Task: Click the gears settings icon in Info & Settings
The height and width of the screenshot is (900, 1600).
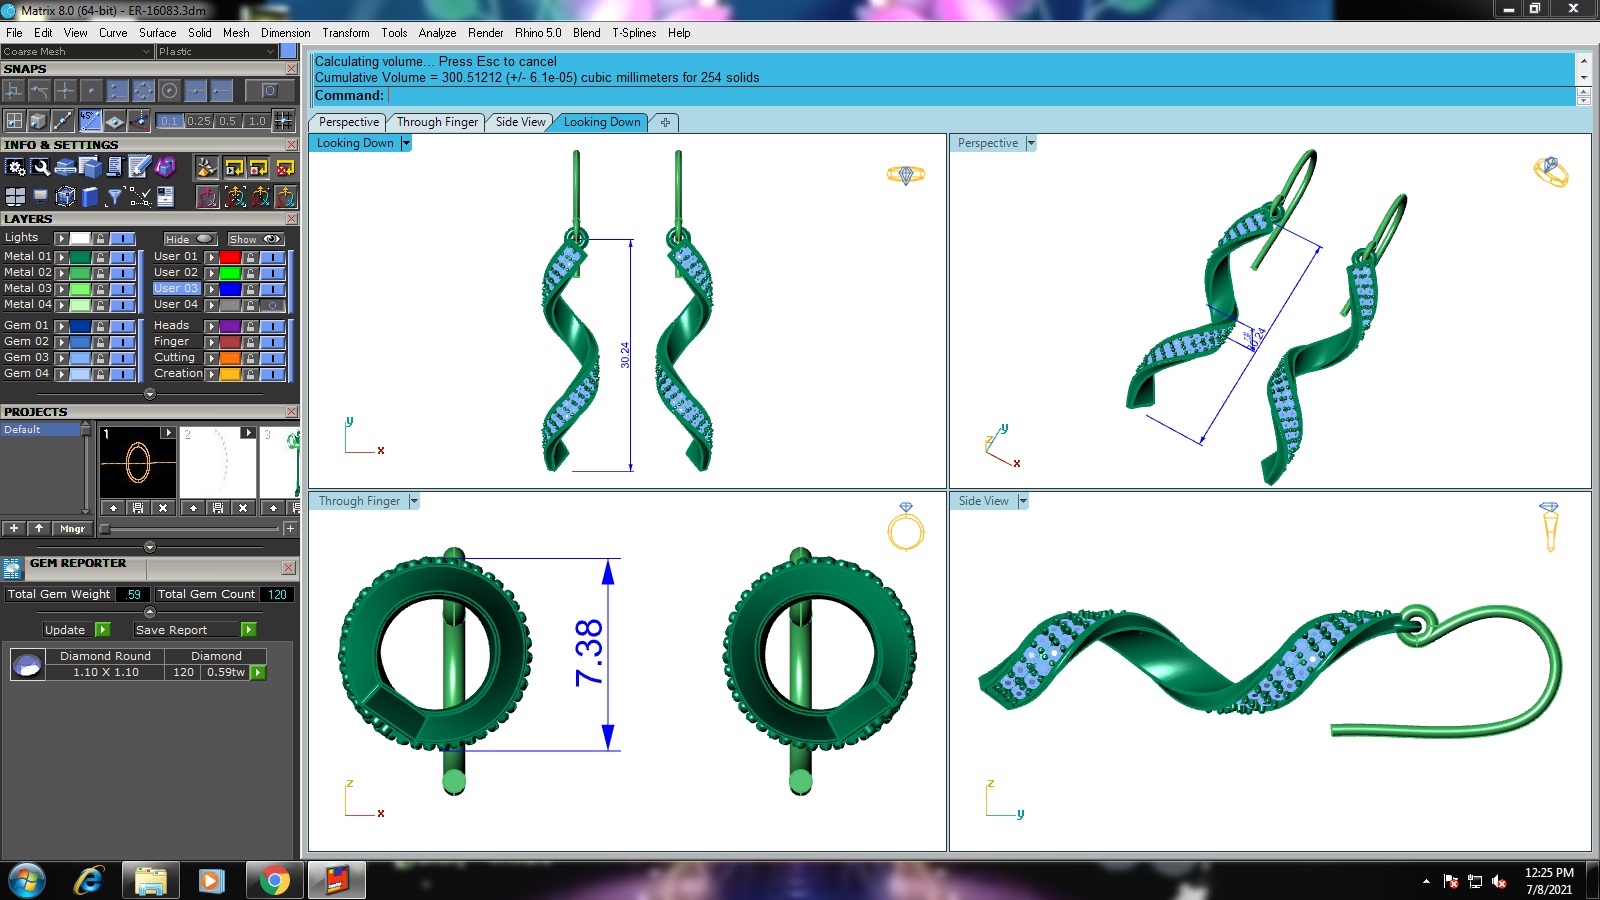Action: [x=15, y=167]
